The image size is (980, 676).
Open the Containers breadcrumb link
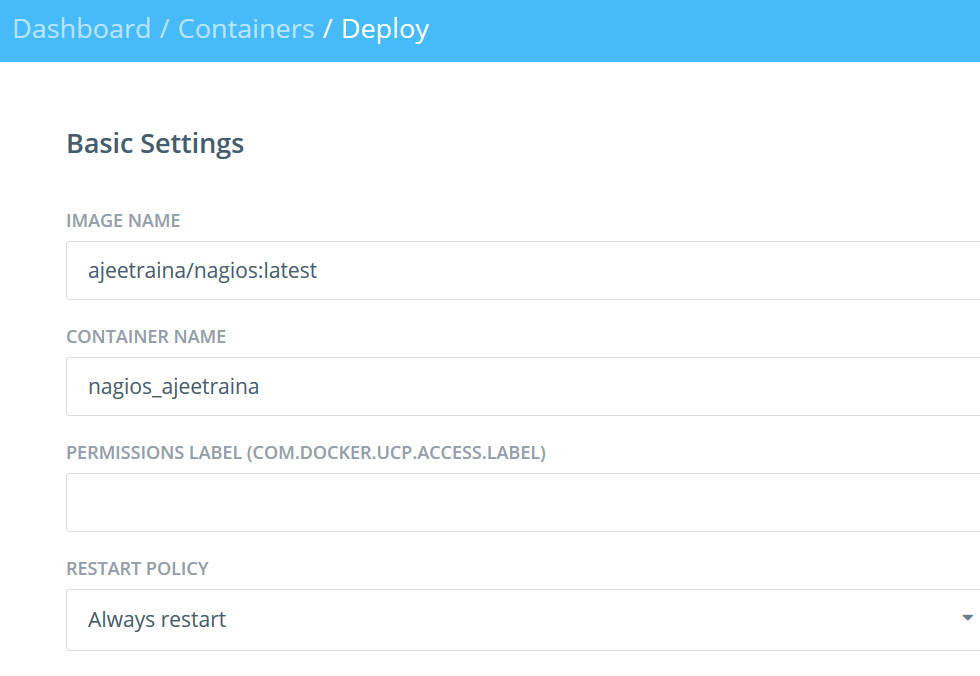click(x=246, y=29)
